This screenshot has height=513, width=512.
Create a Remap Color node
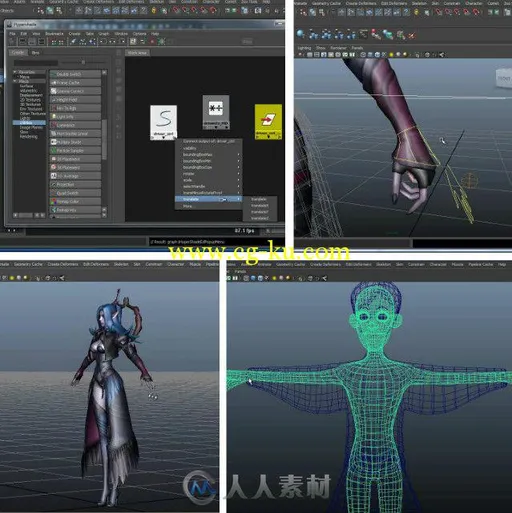[75, 202]
